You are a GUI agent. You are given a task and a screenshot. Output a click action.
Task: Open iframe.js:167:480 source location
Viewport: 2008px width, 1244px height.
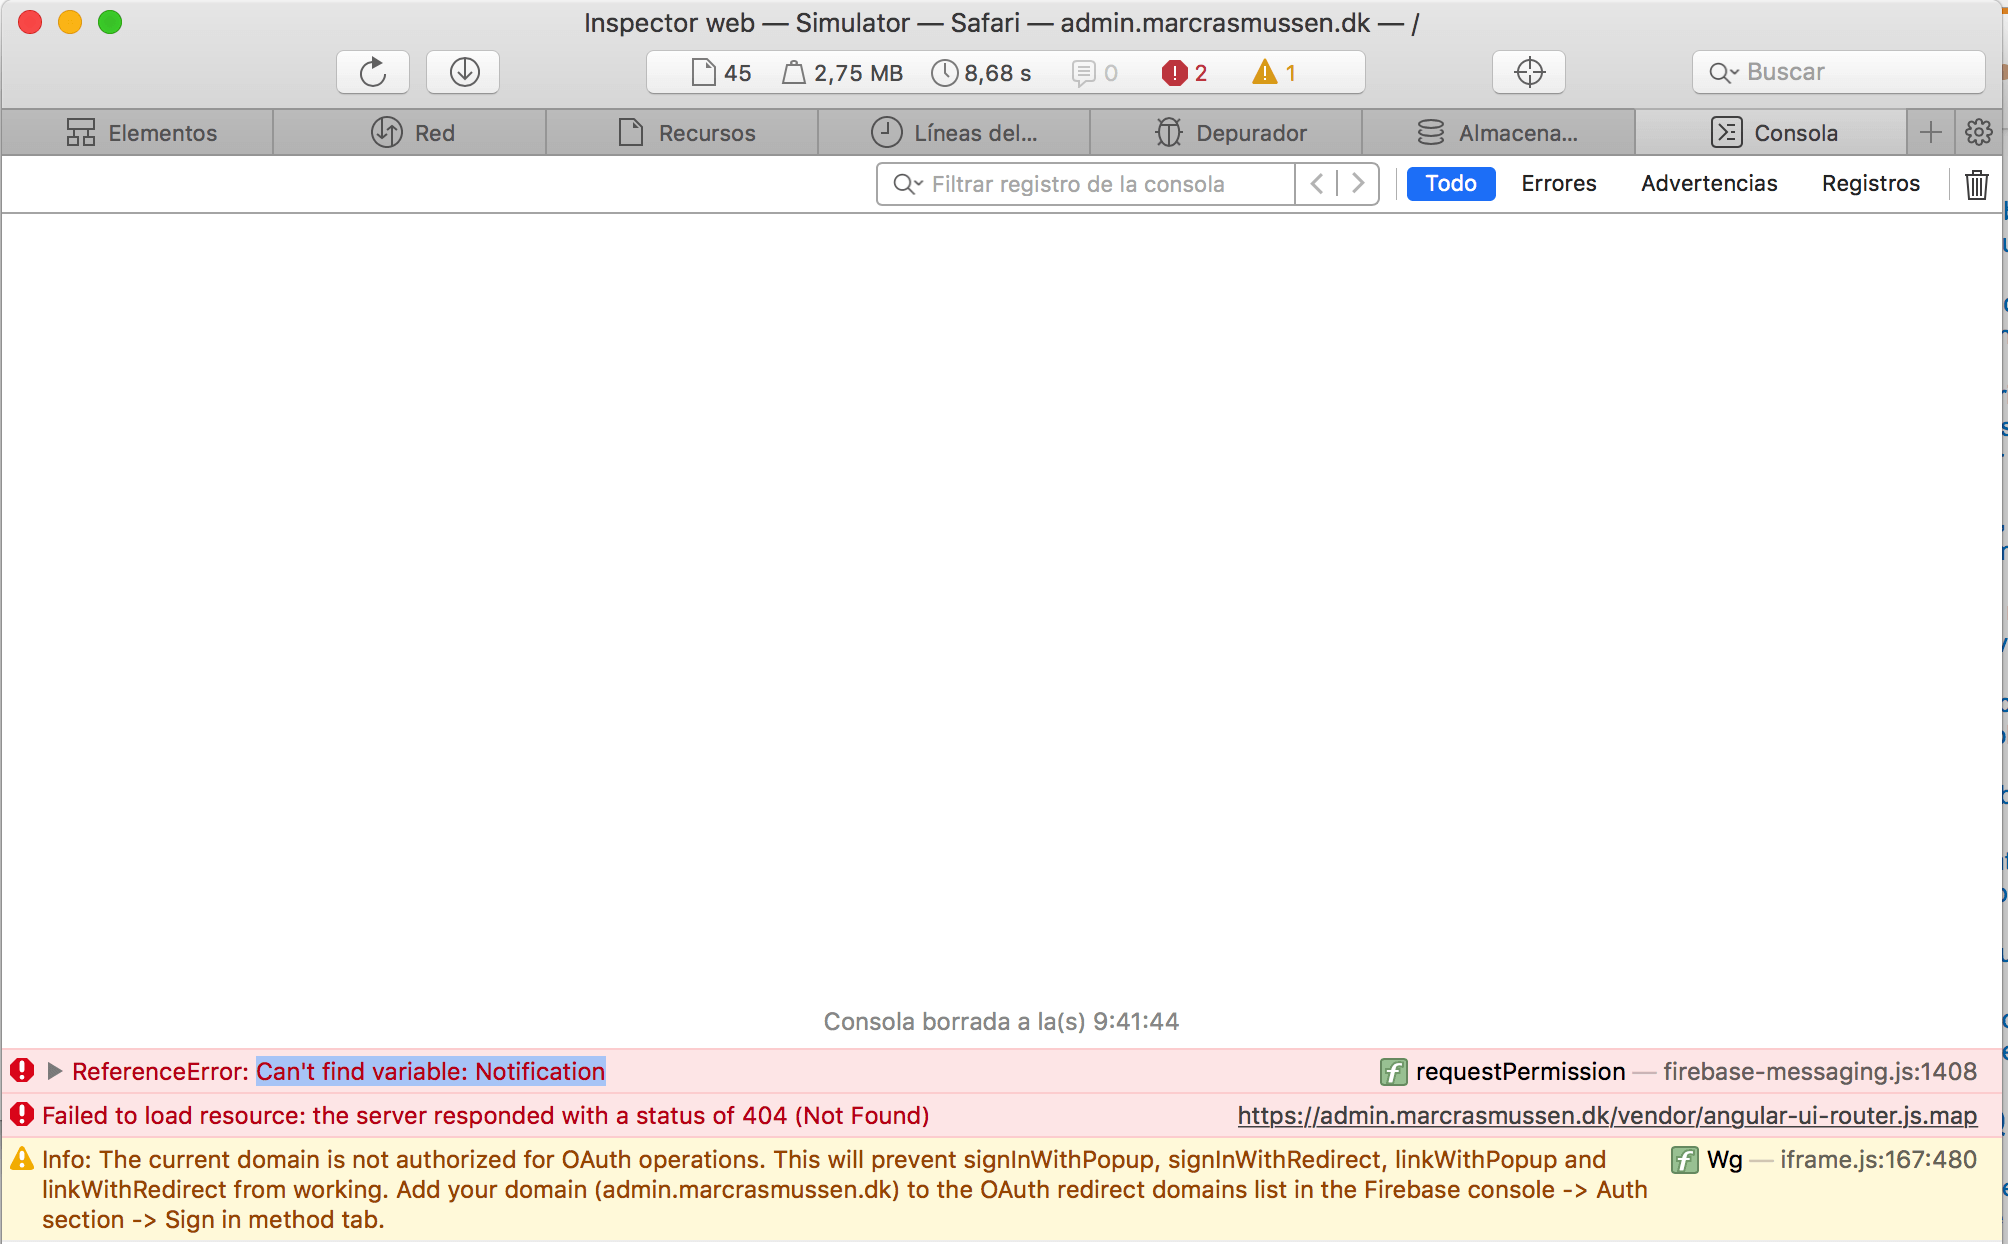[1878, 1160]
